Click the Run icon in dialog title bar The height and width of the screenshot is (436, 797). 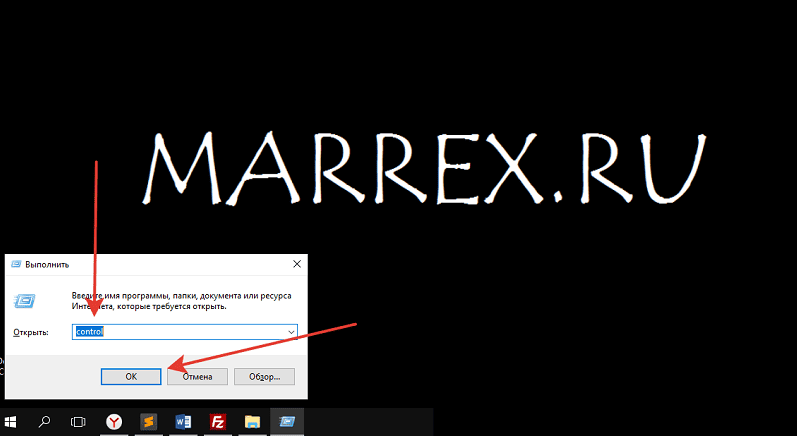[x=16, y=264]
